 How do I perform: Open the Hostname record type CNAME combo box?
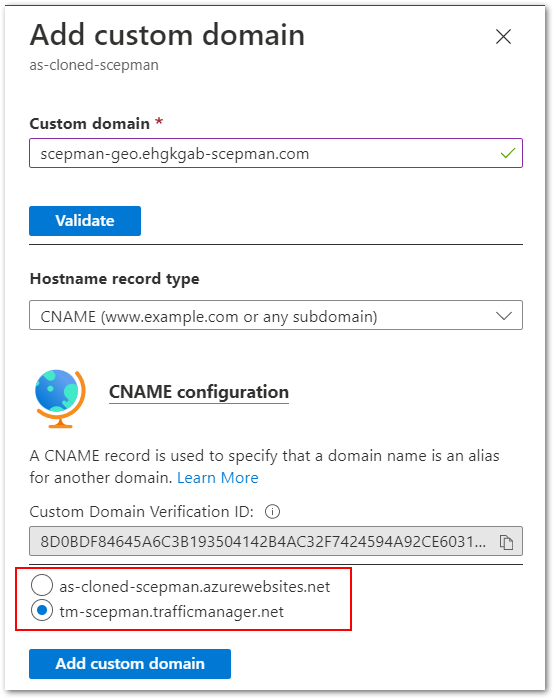(276, 315)
